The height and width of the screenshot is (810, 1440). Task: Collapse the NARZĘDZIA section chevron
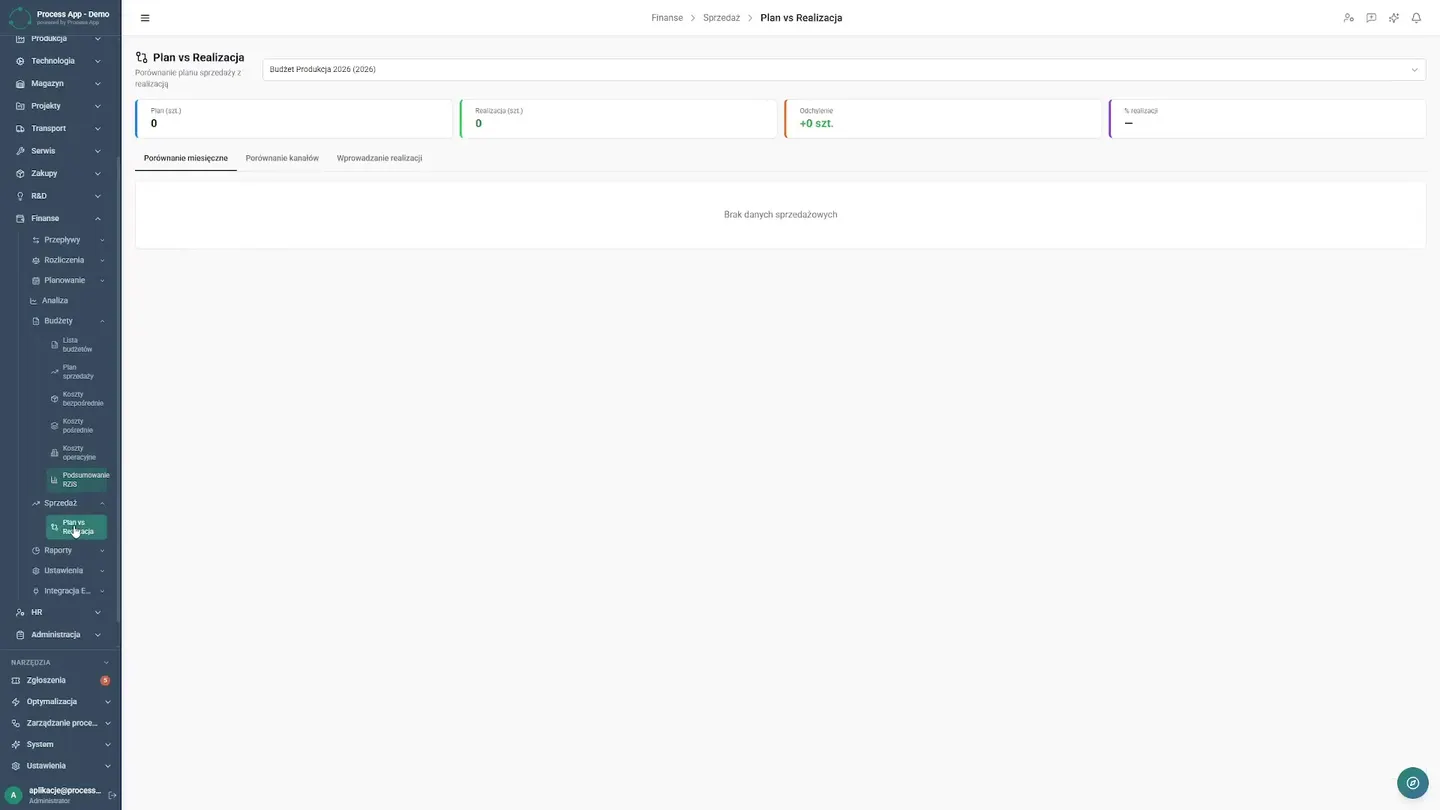tap(107, 662)
